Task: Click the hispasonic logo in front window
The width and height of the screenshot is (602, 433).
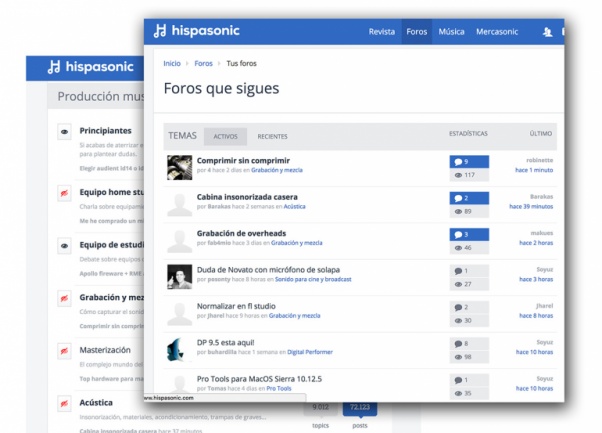Action: point(197,31)
